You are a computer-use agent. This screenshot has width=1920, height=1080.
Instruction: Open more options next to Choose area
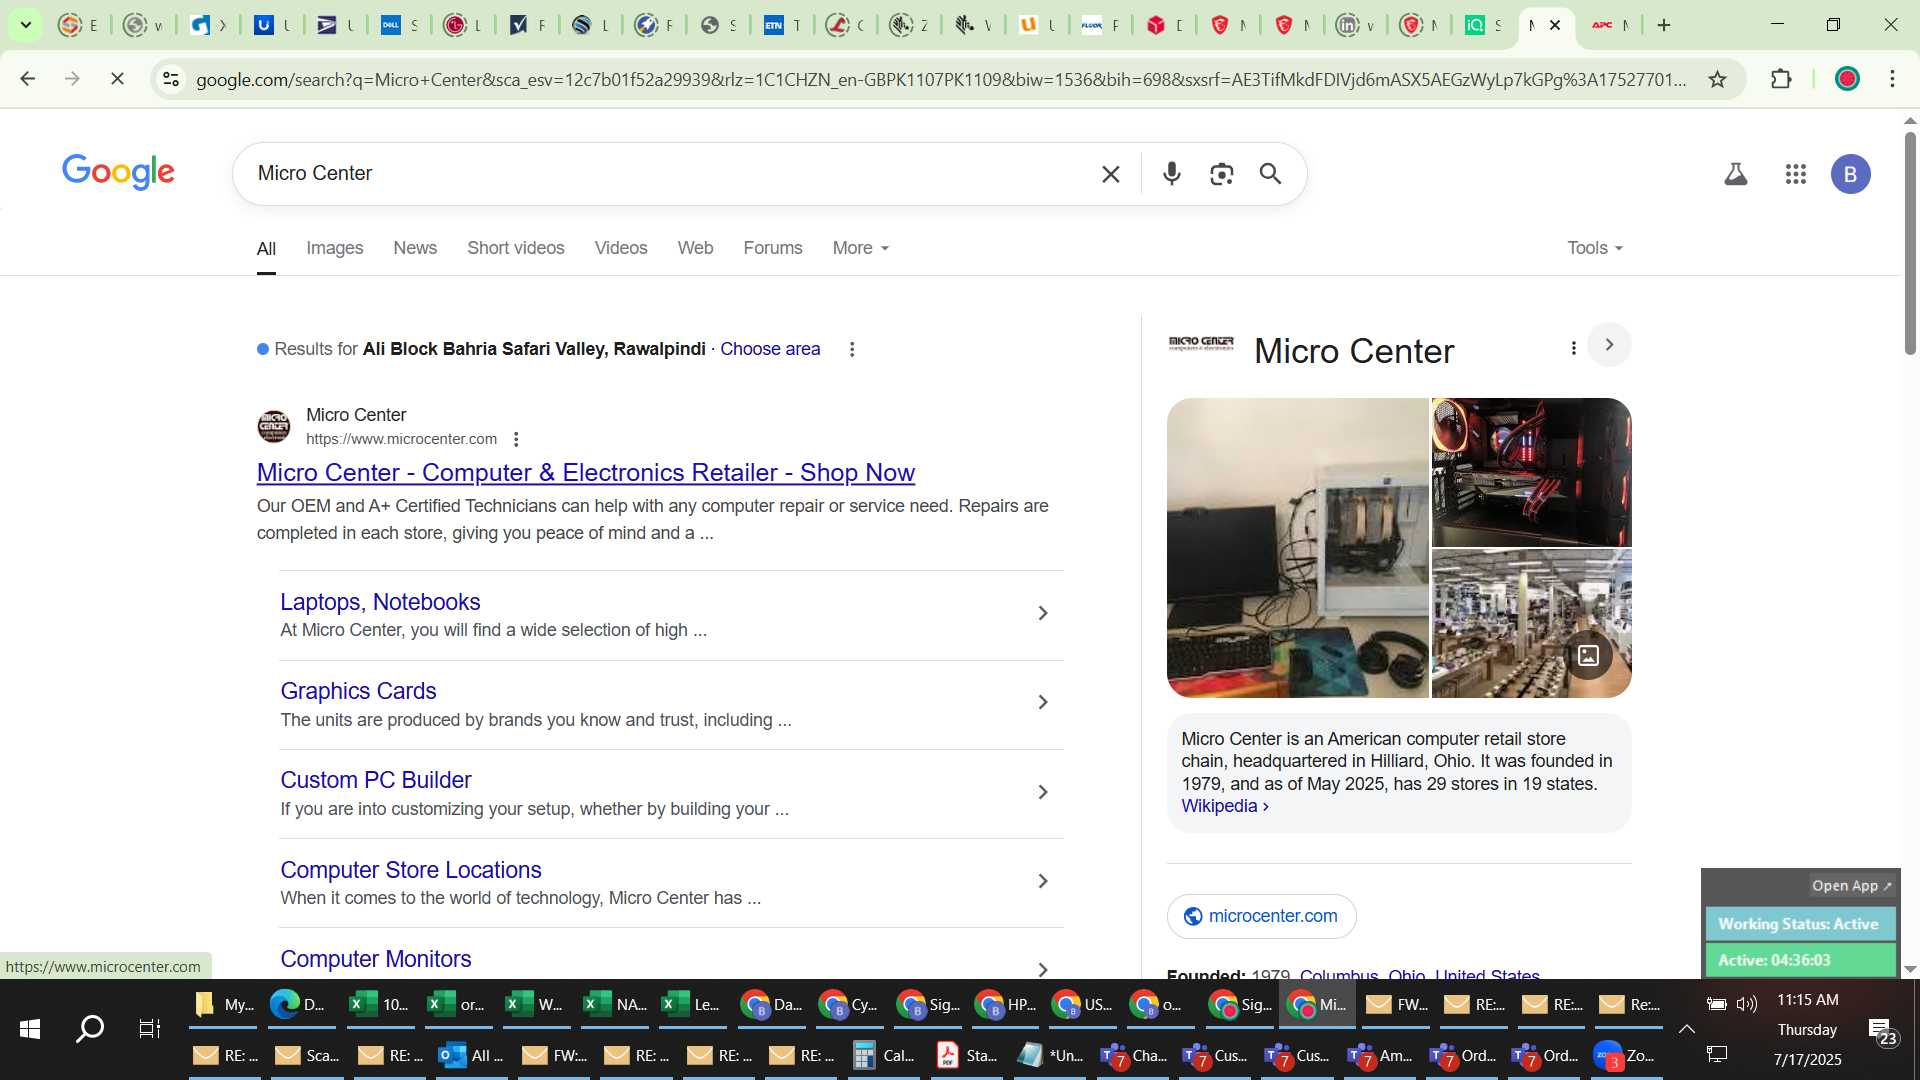click(852, 350)
